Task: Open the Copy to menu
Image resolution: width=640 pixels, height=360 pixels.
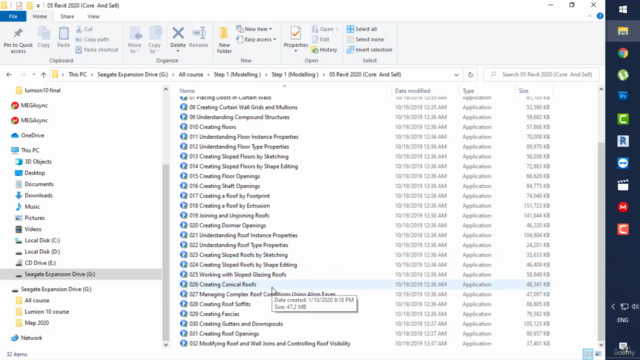Action: click(x=154, y=40)
